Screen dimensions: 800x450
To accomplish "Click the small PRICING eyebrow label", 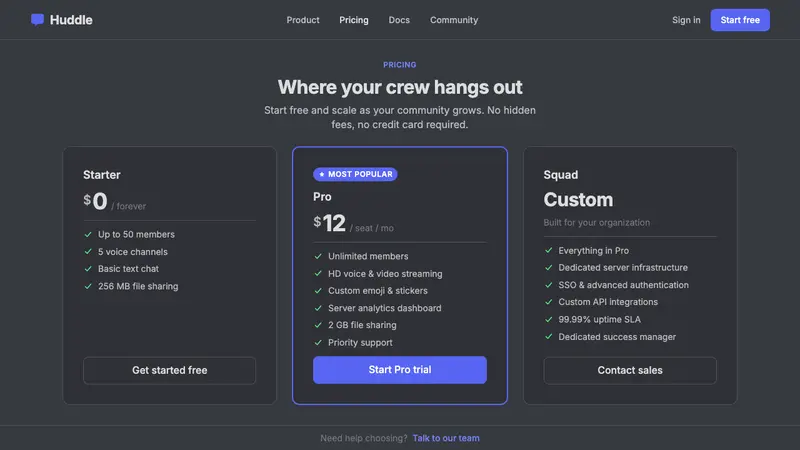I will tap(399, 65).
